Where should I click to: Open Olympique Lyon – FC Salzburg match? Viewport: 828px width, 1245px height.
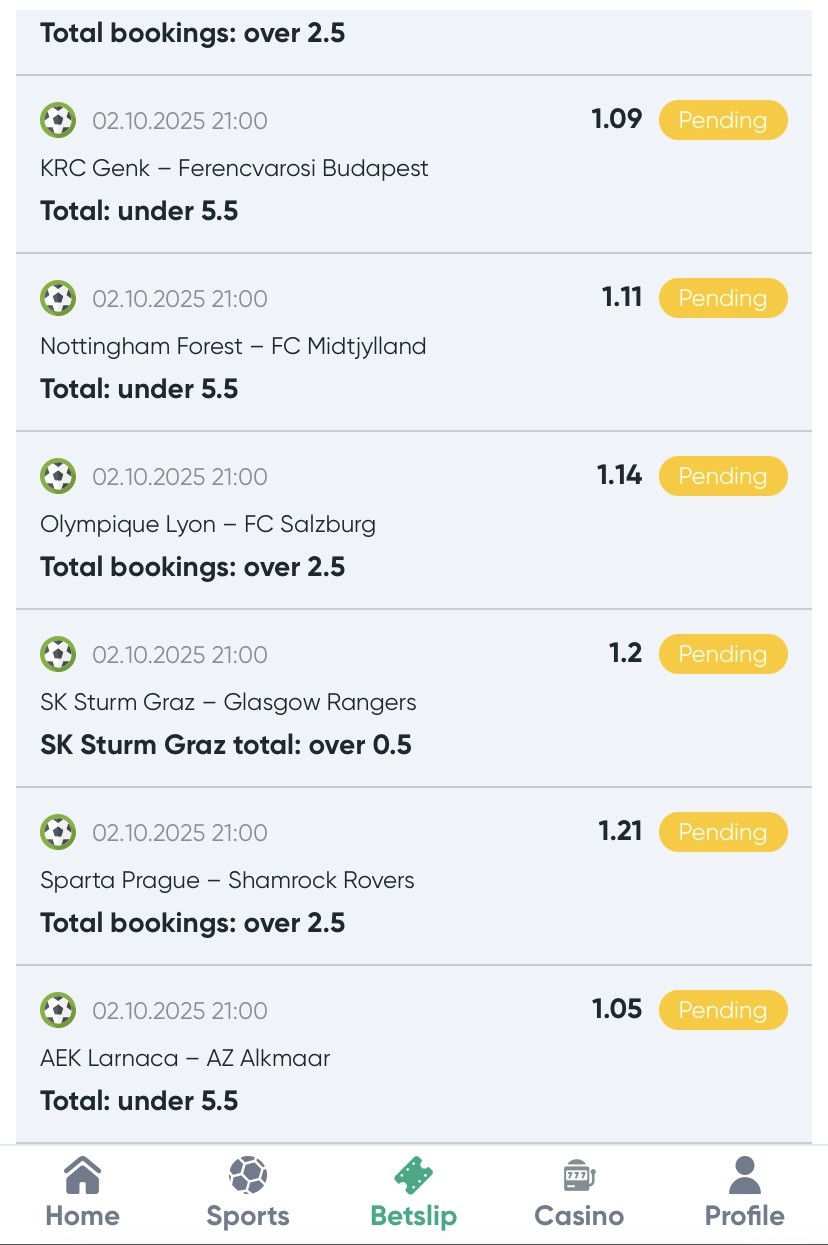[x=208, y=524]
